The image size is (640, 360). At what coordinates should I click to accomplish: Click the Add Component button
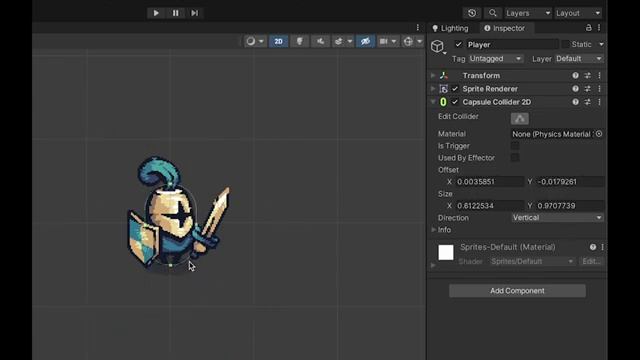[517, 291]
